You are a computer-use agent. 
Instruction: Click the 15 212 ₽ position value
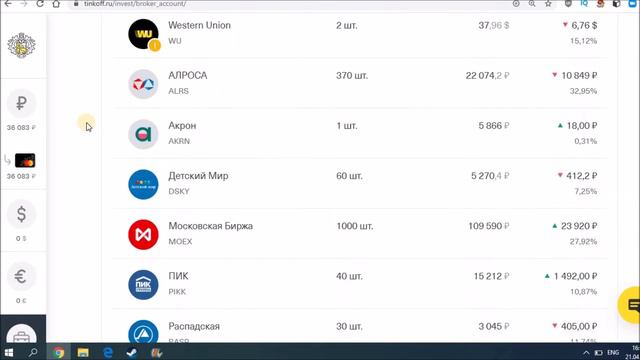coord(491,276)
